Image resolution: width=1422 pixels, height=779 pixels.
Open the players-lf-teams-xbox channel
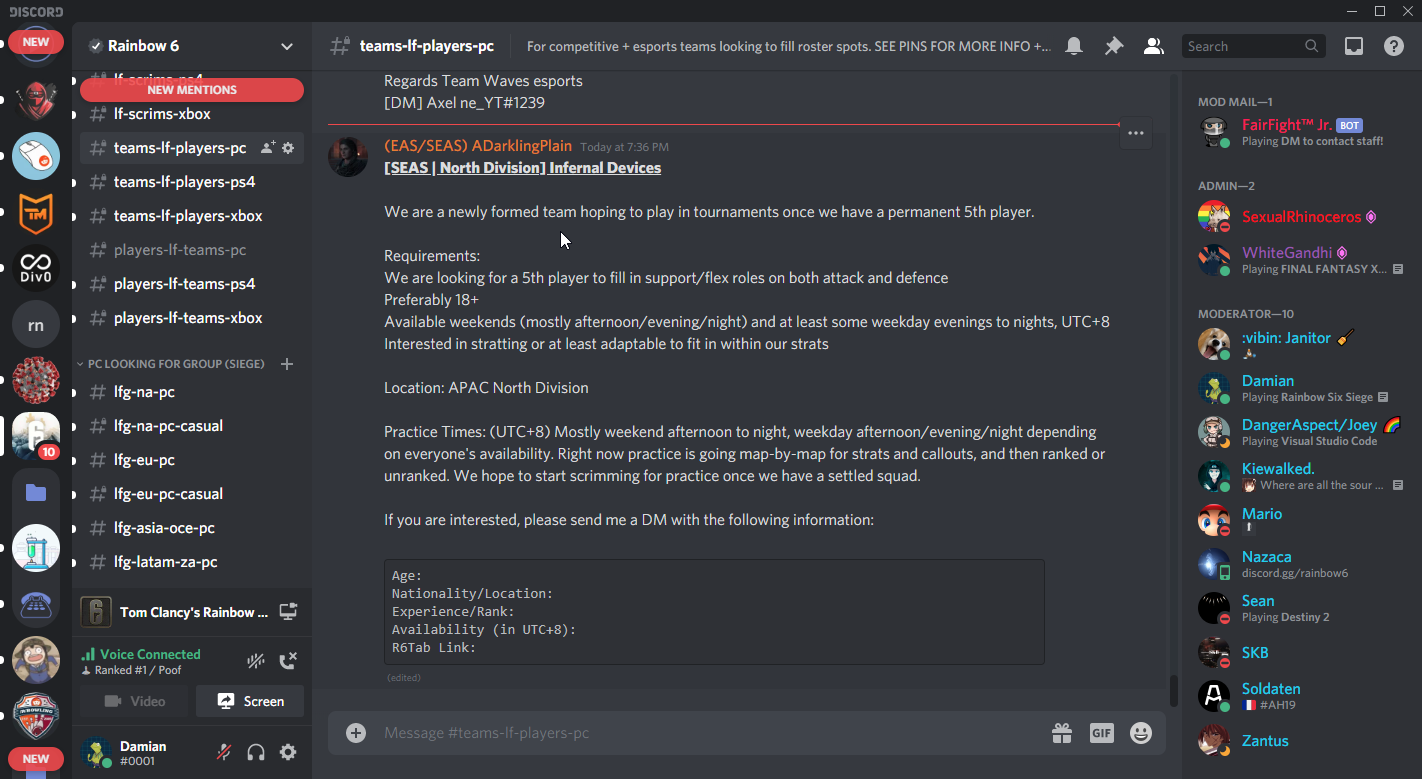coord(188,318)
